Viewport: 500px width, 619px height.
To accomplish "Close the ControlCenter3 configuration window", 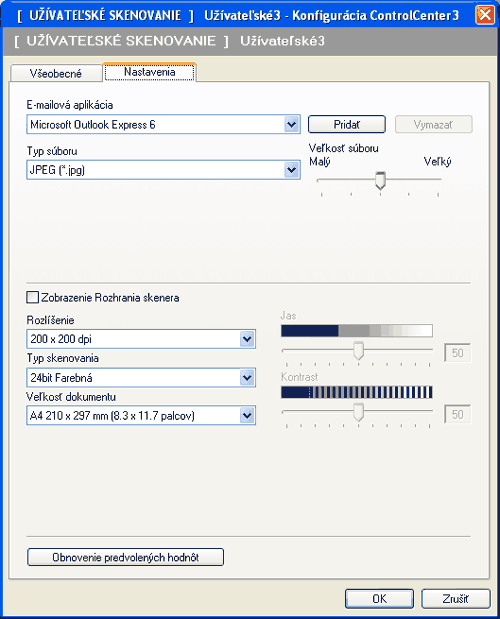I will coord(485,15).
